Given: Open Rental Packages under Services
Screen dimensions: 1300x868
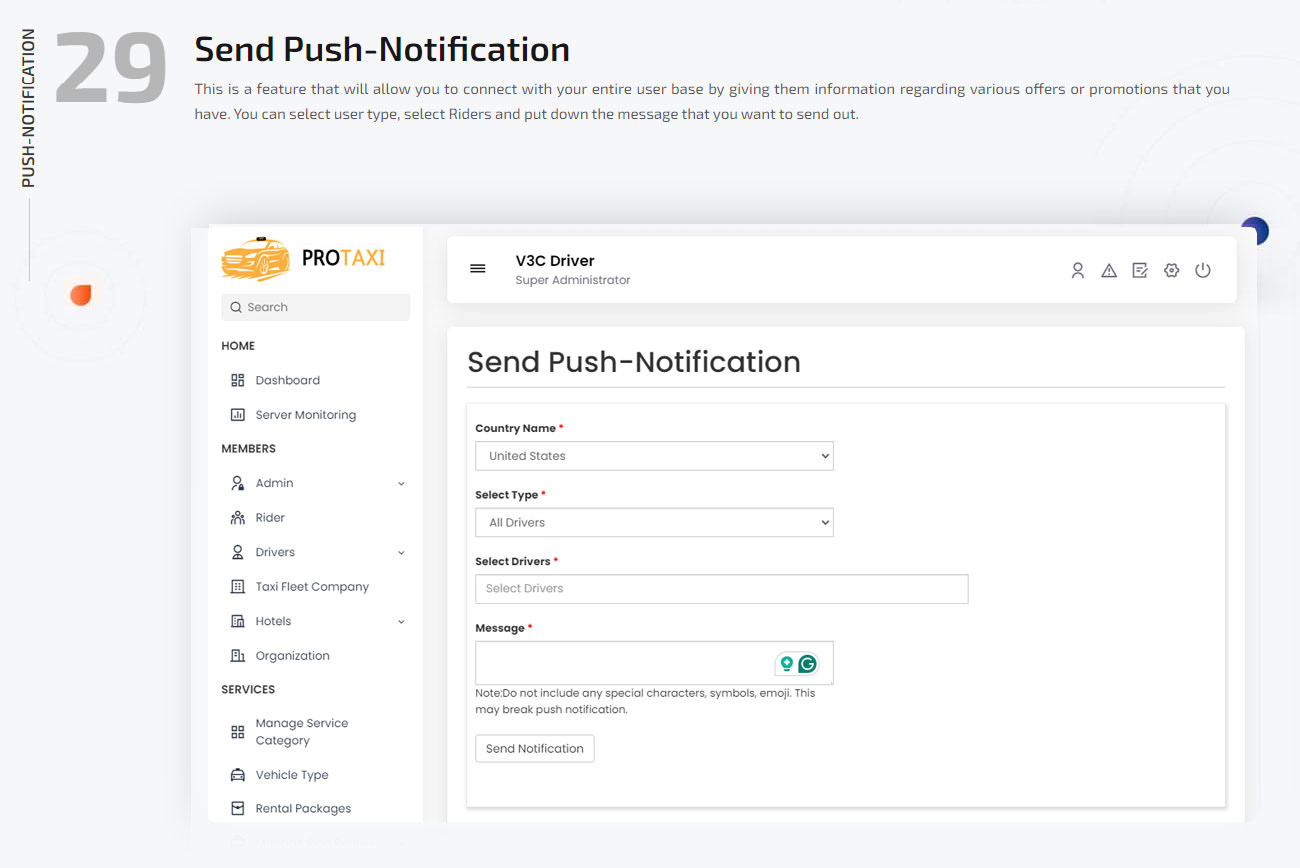Looking at the screenshot, I should (303, 808).
